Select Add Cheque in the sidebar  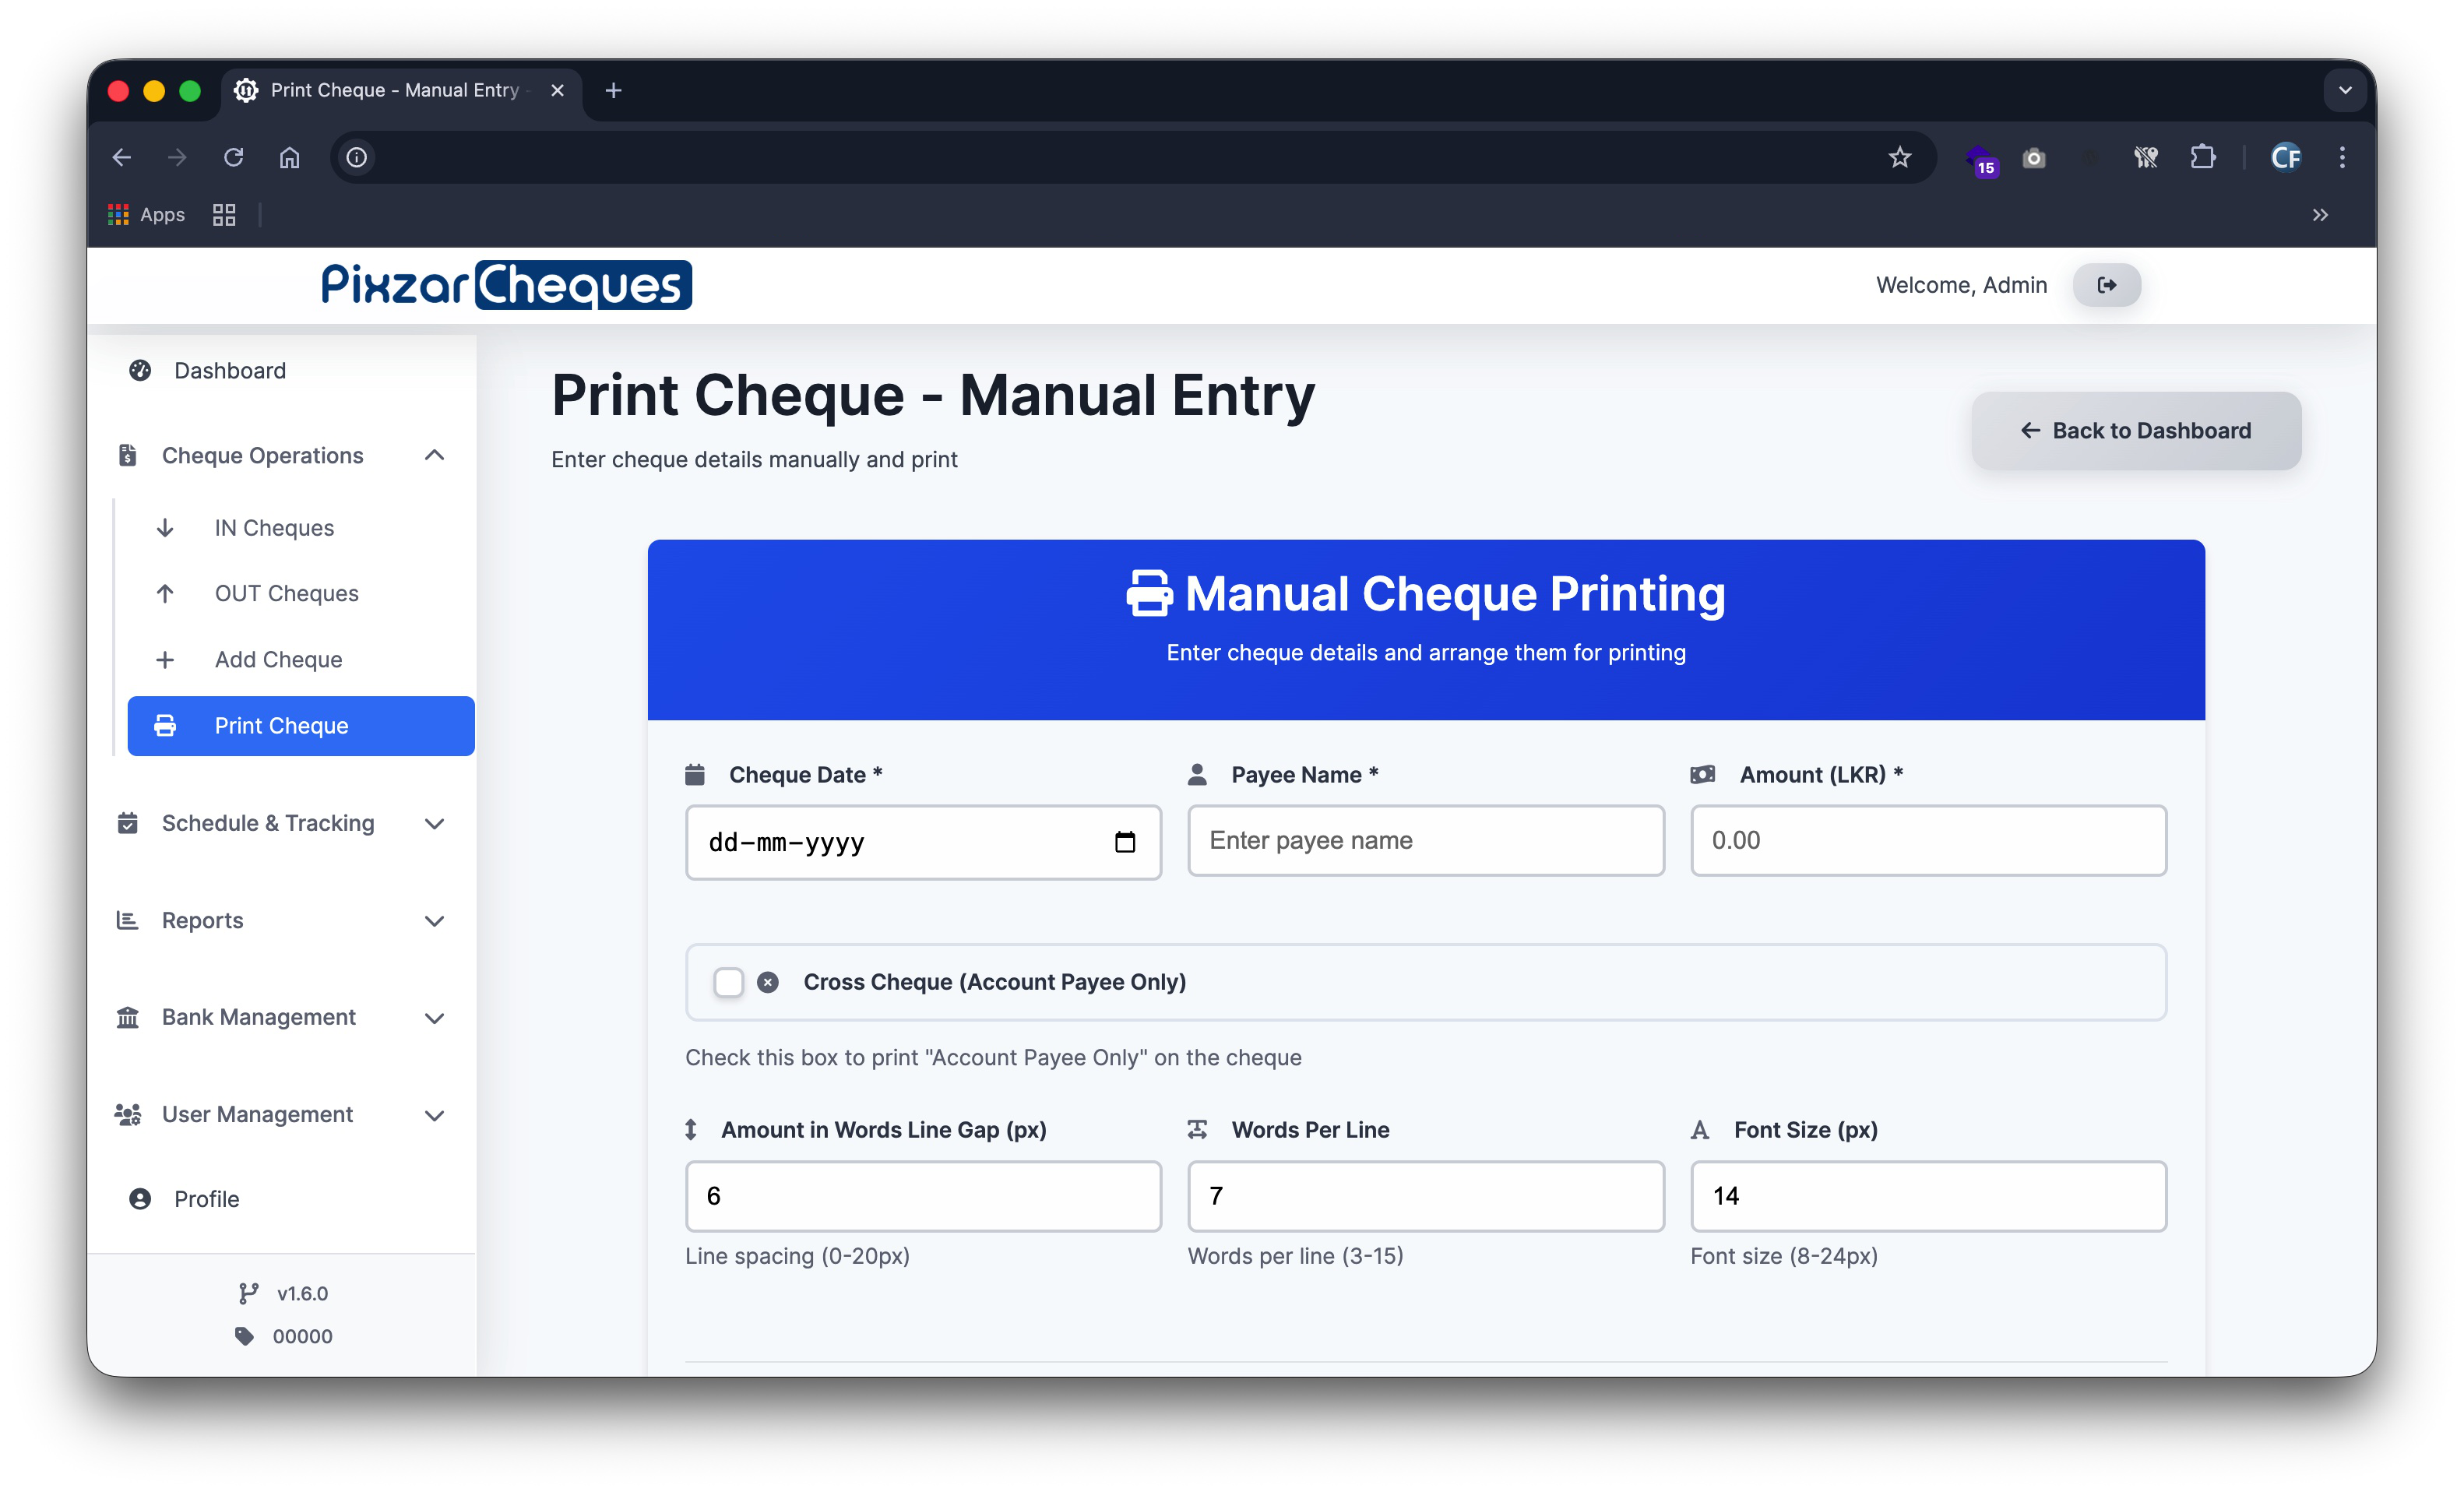pos(278,659)
